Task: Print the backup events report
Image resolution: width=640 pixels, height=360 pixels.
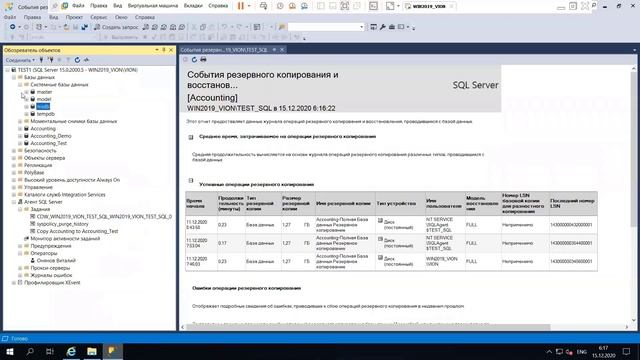Action: click(203, 60)
